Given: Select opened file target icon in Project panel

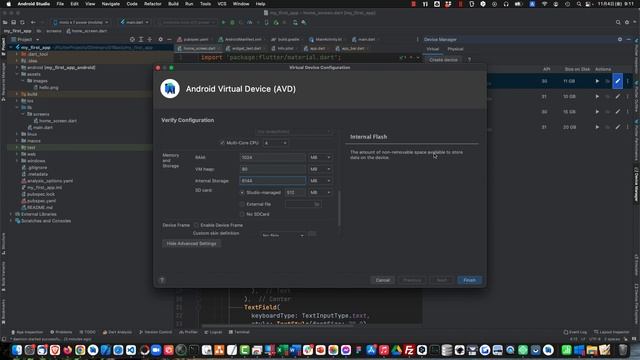Looking at the screenshot, I should pos(132,40).
